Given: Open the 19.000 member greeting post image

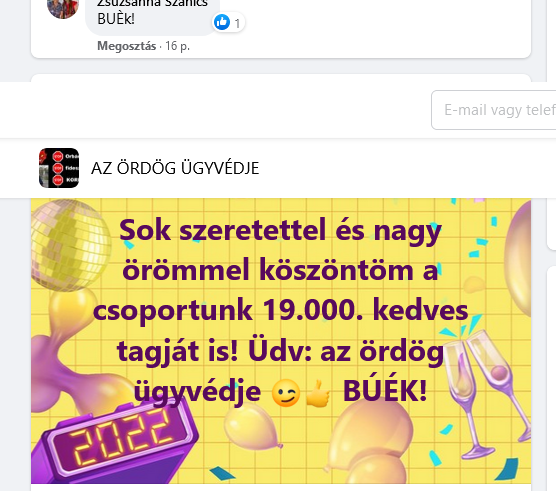Looking at the screenshot, I should [x=281, y=341].
